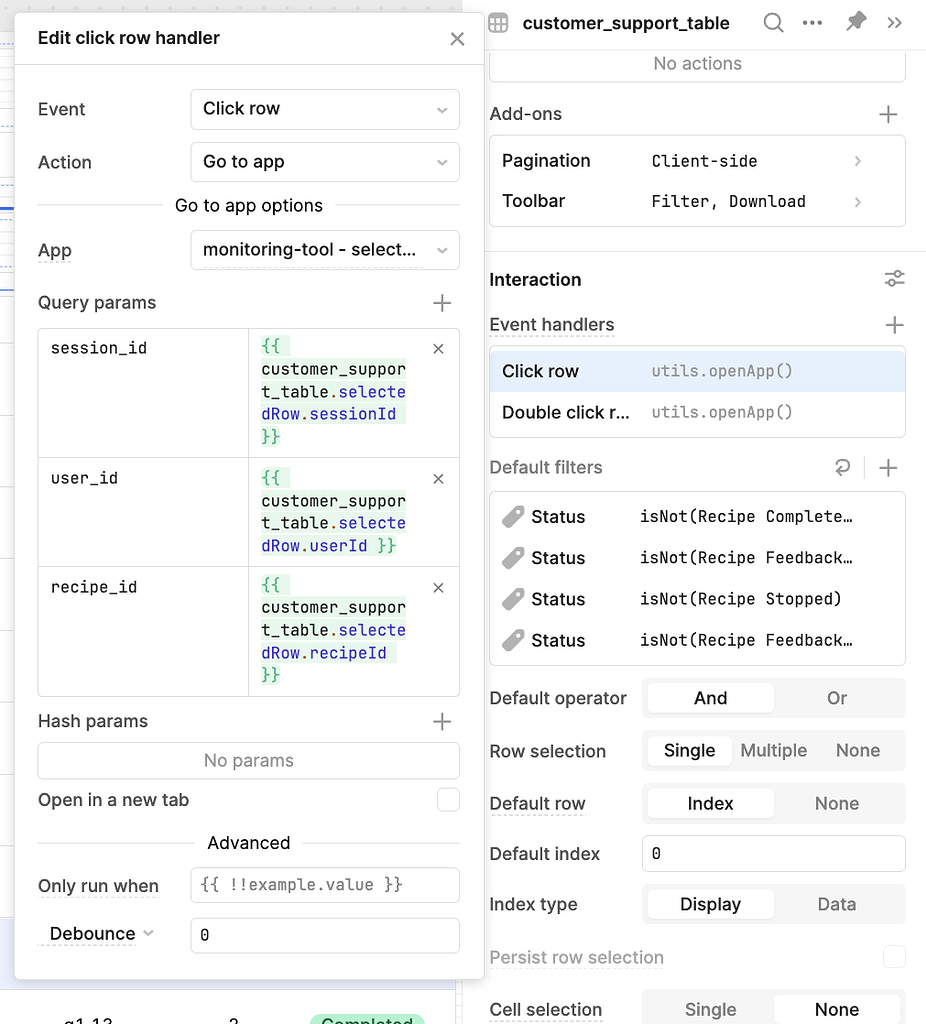Click the search icon in inspector header
This screenshot has height=1024, width=926.
pos(773,23)
